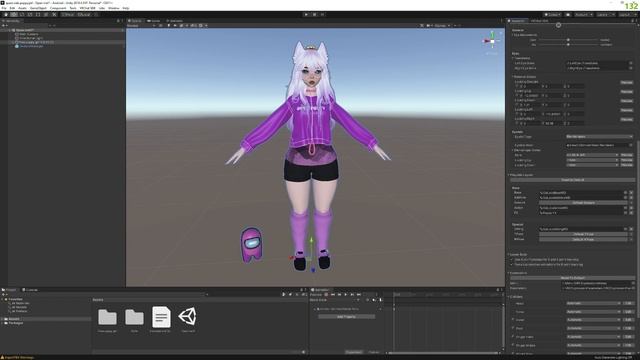Screen dimensions: 640x360
Task: Start Play mode with the Play button
Action: click(x=306, y=14)
